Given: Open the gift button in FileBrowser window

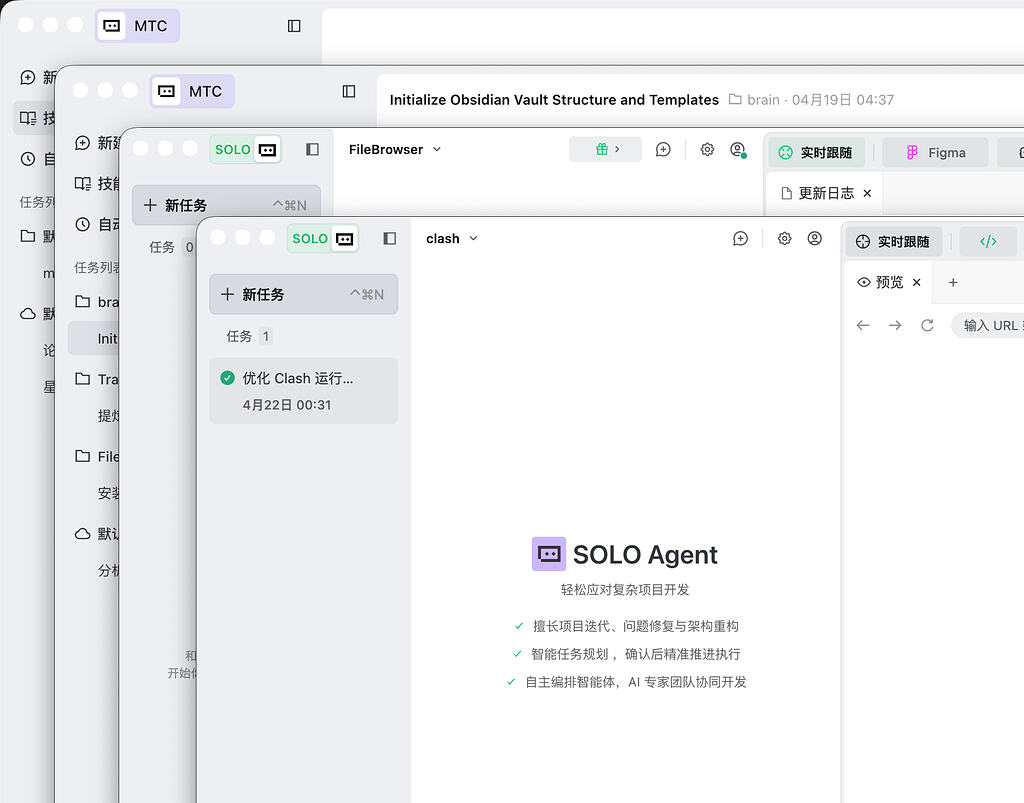Looking at the screenshot, I should [605, 150].
